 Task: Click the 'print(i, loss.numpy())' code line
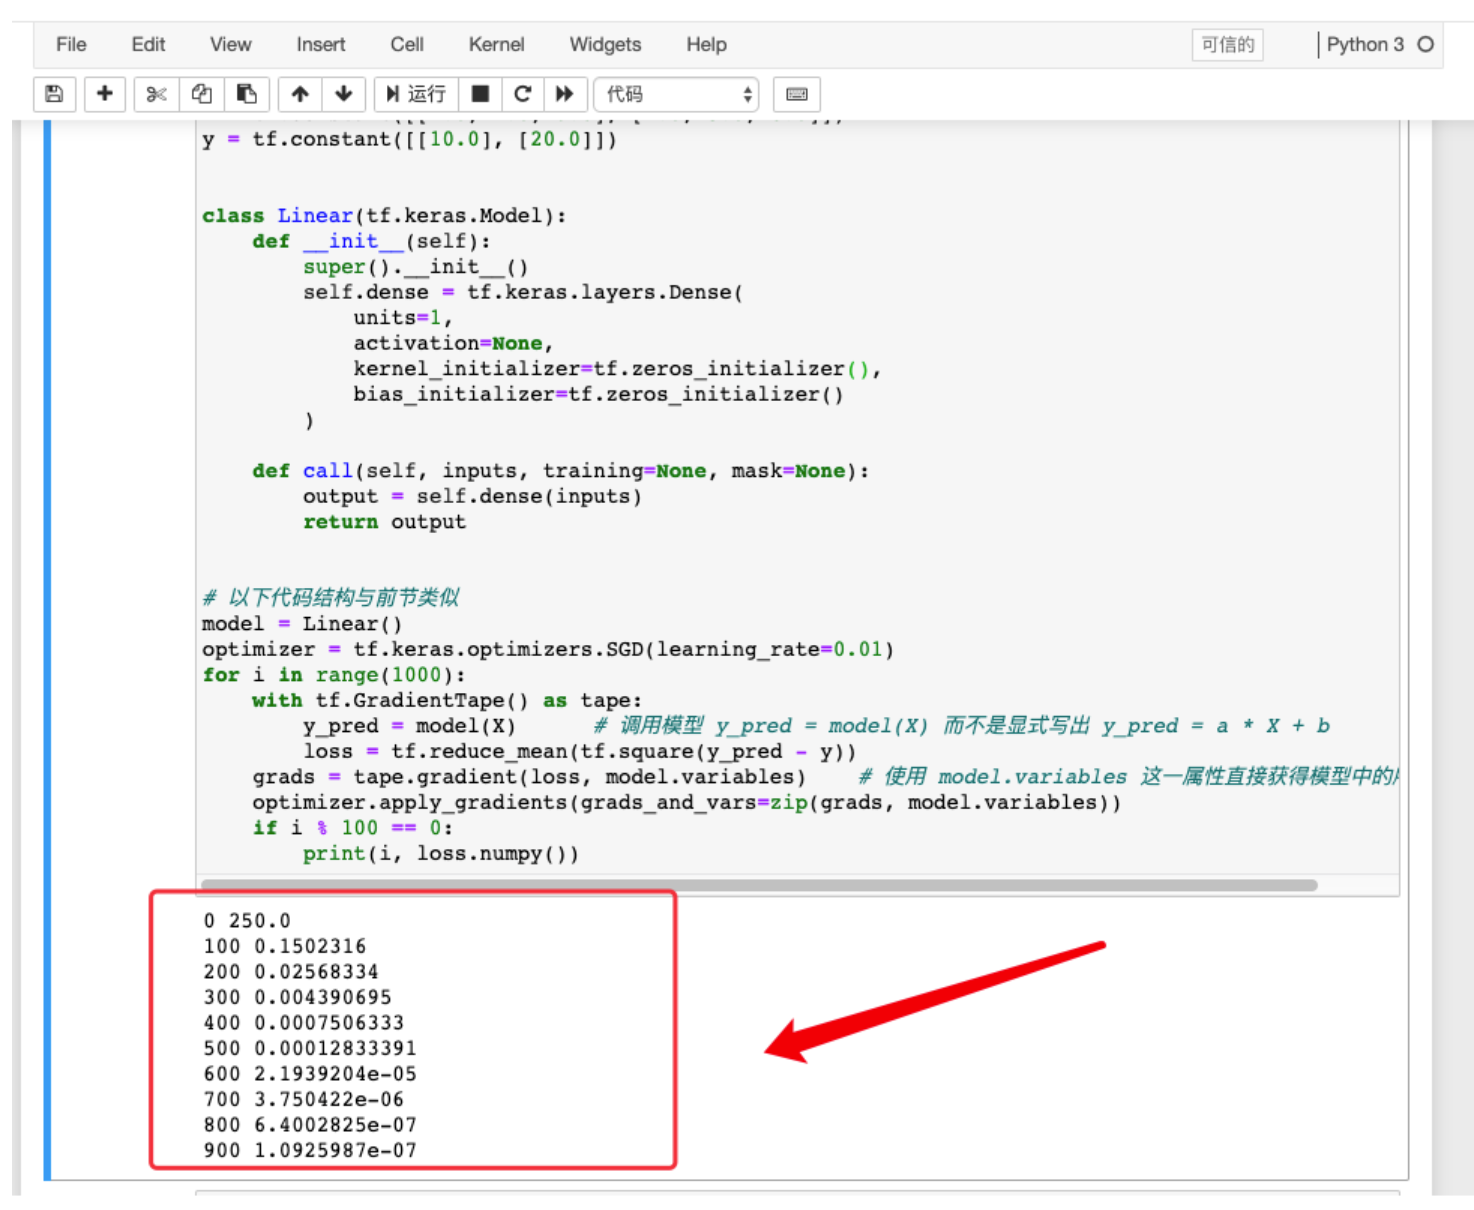pos(440,854)
